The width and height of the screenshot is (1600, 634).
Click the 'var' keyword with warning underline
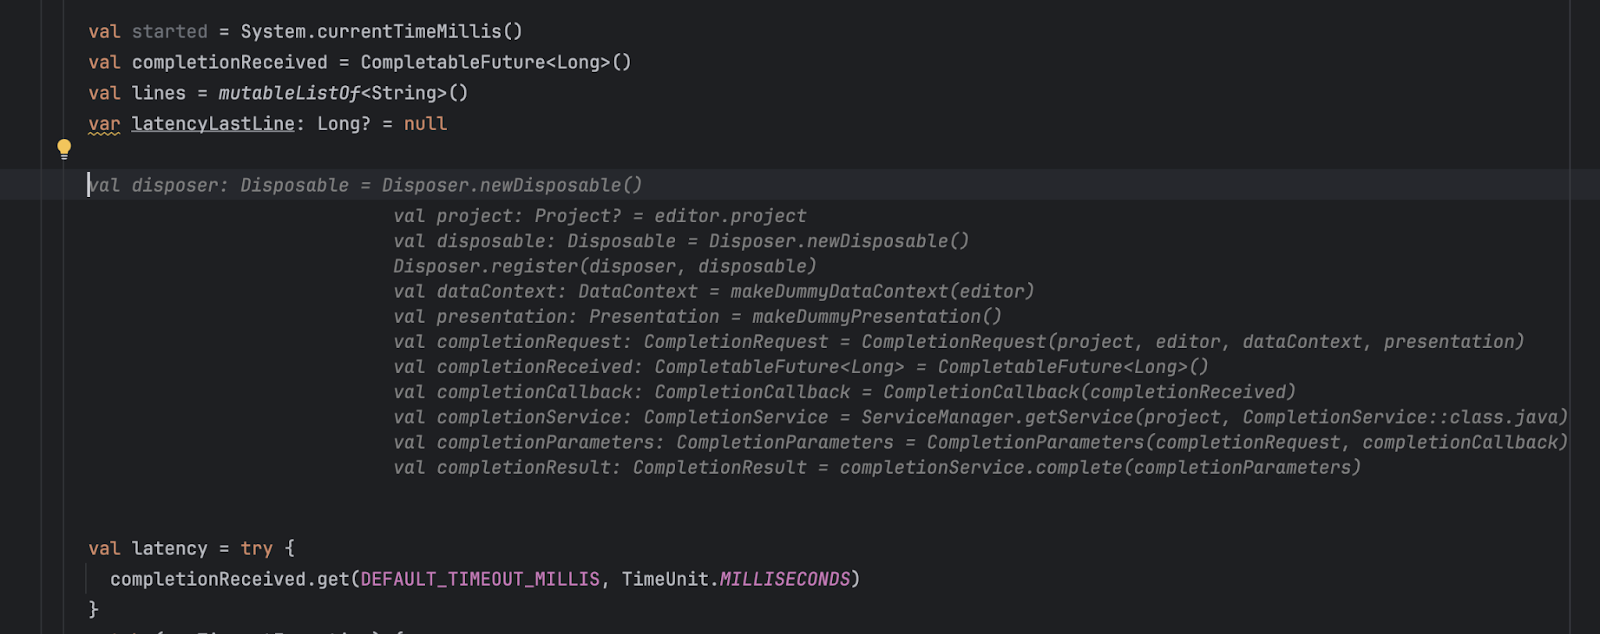tap(104, 124)
